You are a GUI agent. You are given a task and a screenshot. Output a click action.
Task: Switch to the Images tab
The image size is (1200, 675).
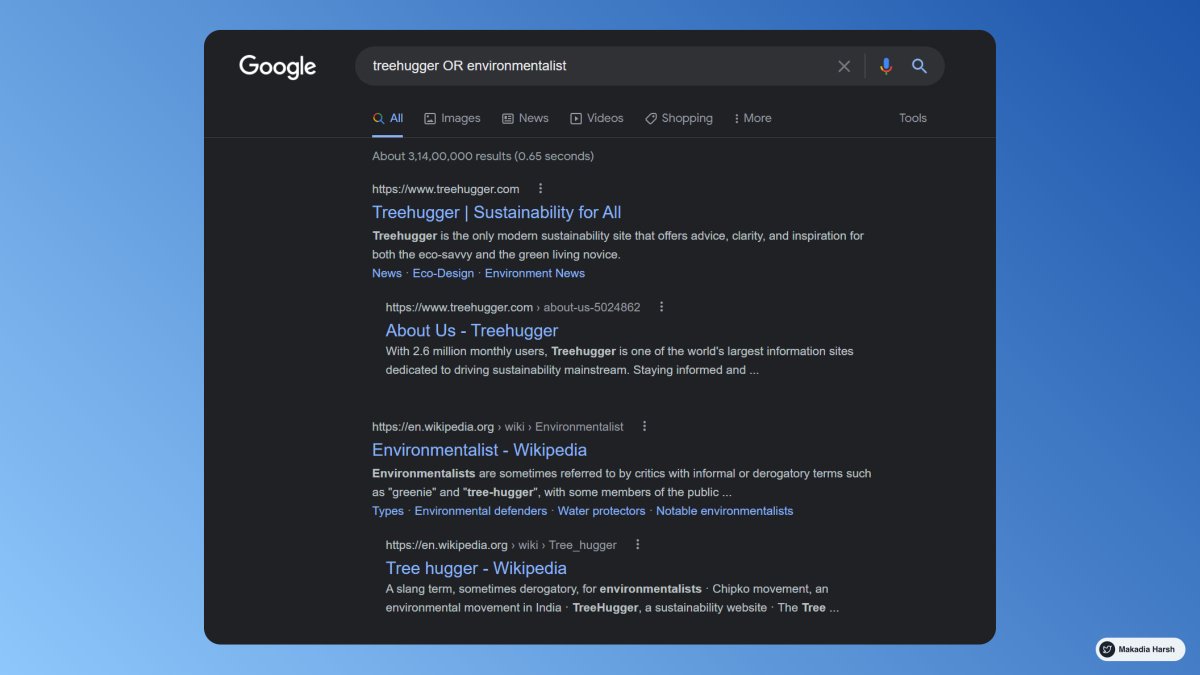452,118
